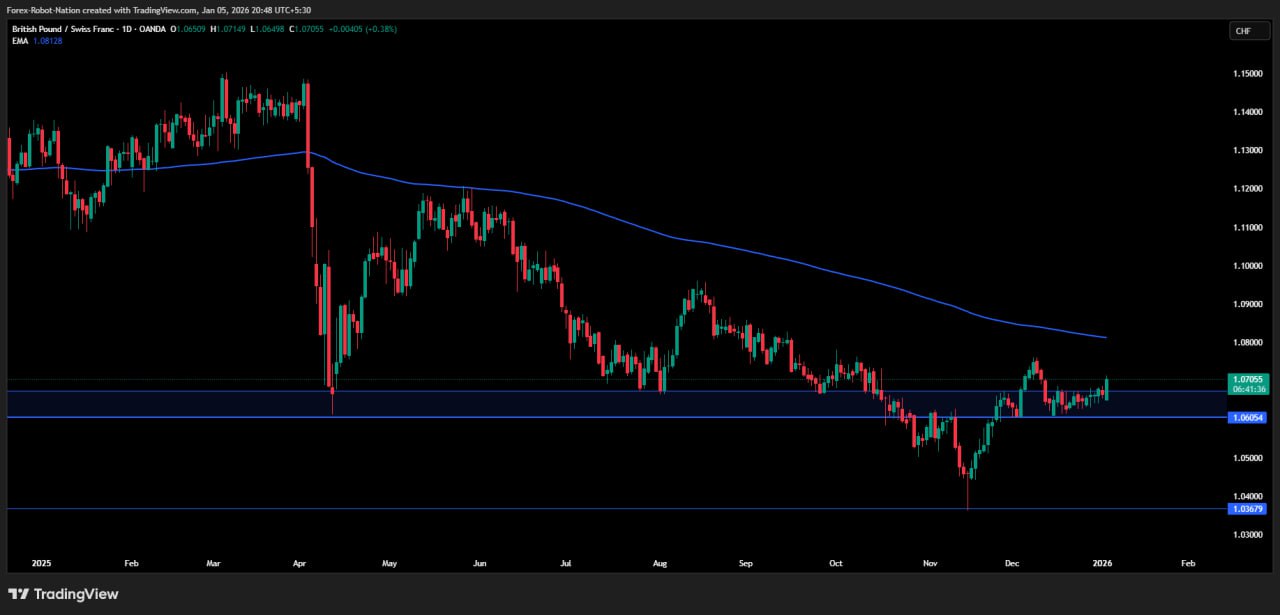Click the Nov label on time axis
This screenshot has width=1280, height=615.
931,563
